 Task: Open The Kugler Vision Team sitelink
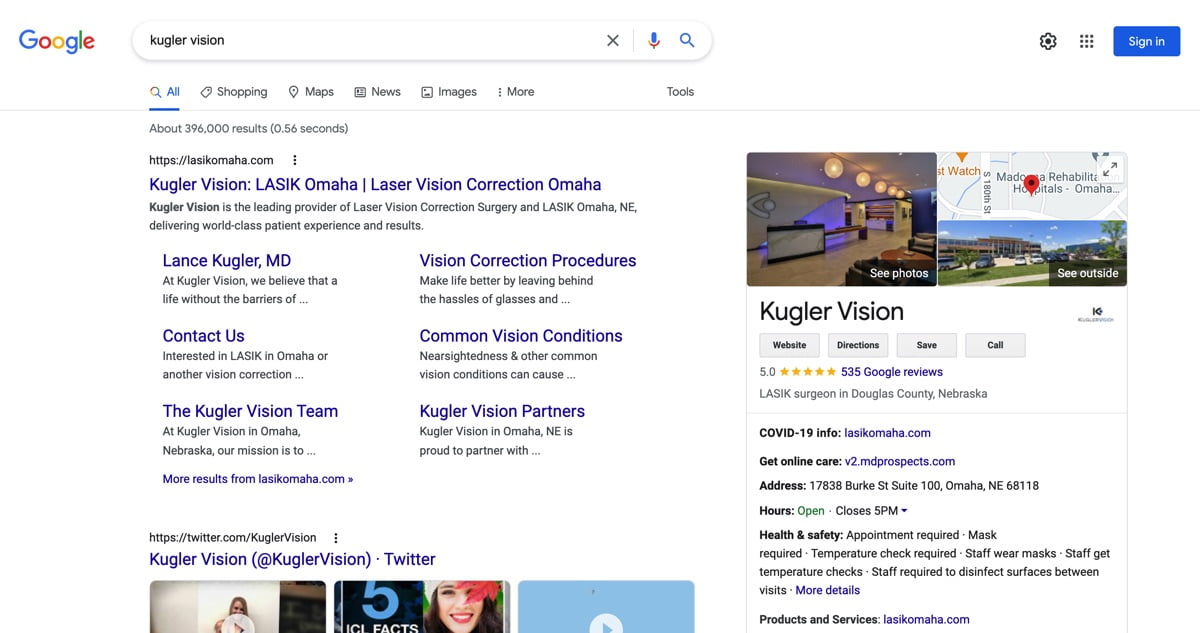point(250,411)
